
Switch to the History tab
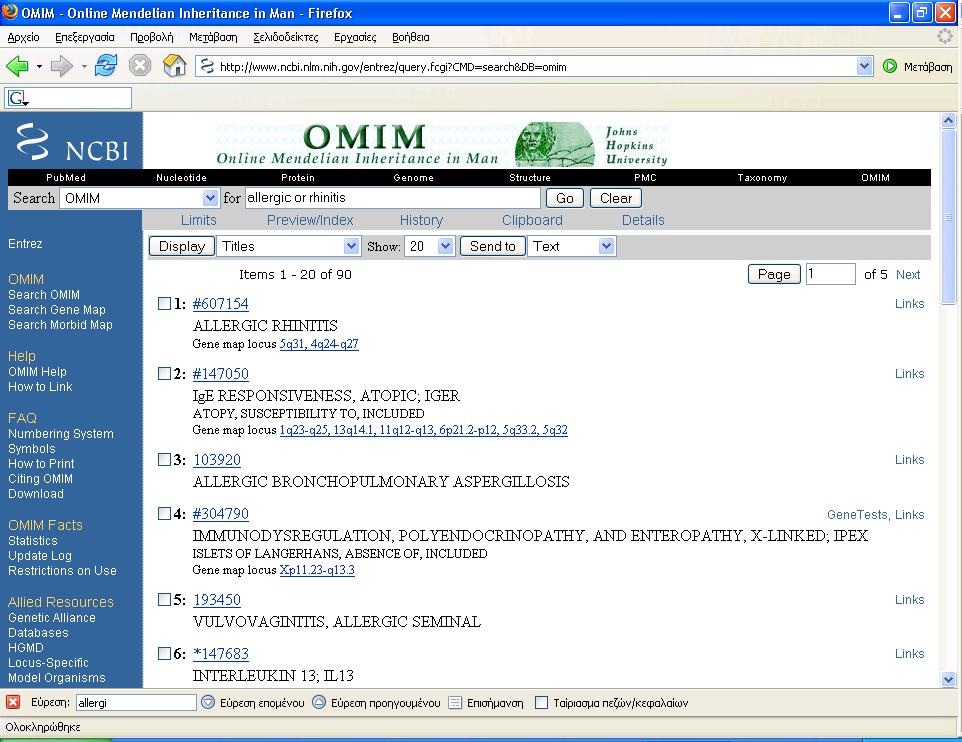click(x=421, y=220)
